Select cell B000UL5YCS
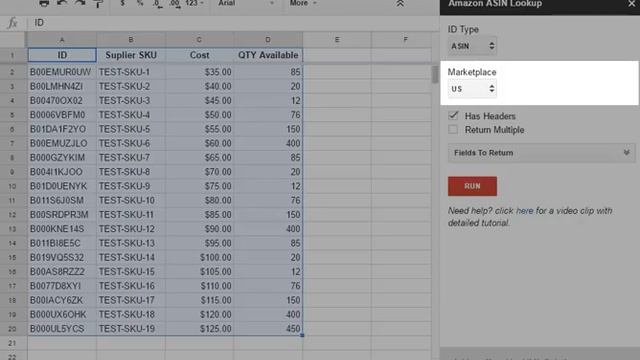 (62, 329)
